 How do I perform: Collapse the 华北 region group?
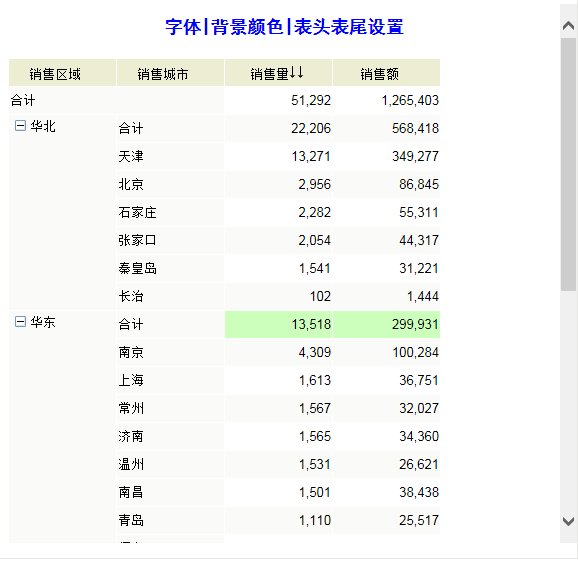20,126
